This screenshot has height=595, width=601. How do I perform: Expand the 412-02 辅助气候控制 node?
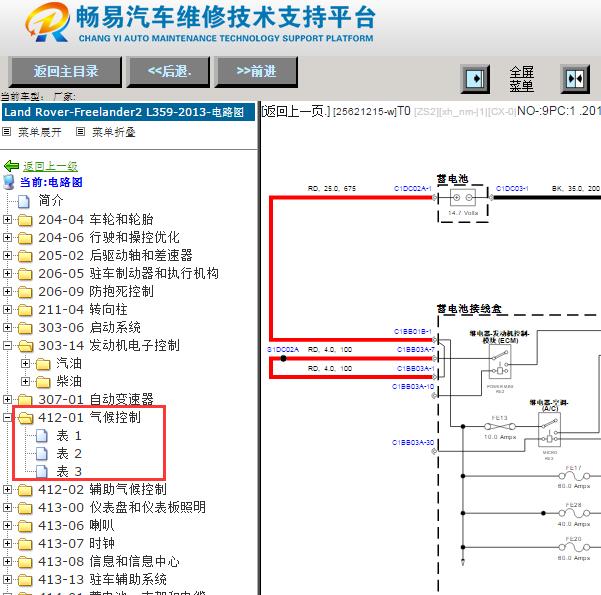click(x=7, y=490)
